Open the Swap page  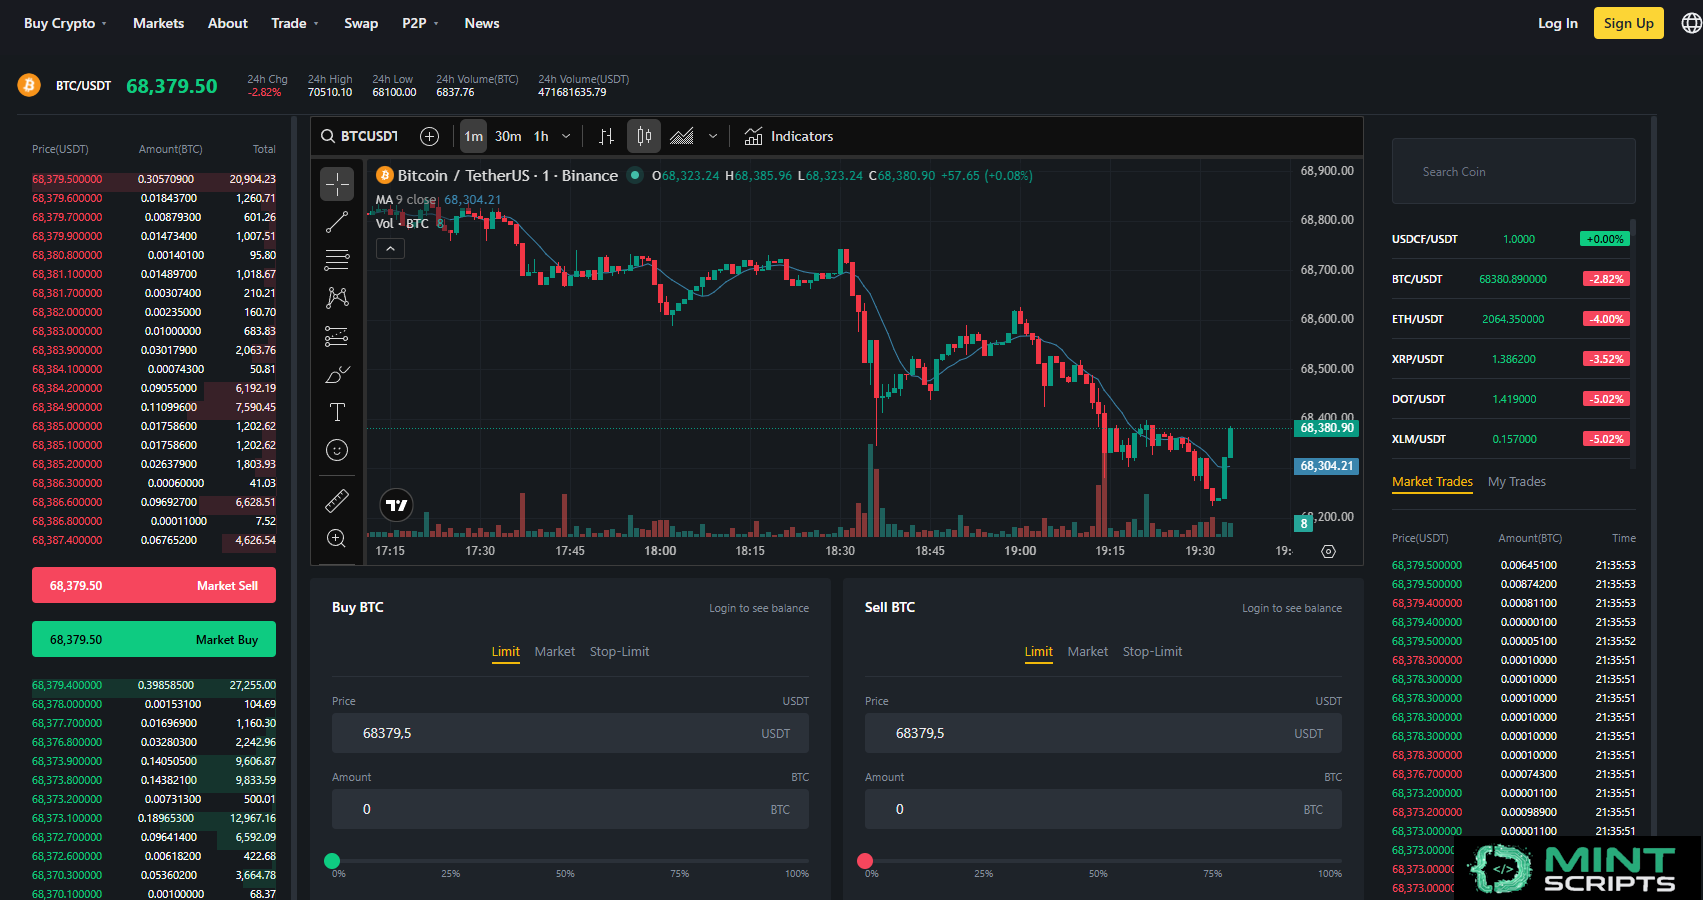click(x=361, y=23)
